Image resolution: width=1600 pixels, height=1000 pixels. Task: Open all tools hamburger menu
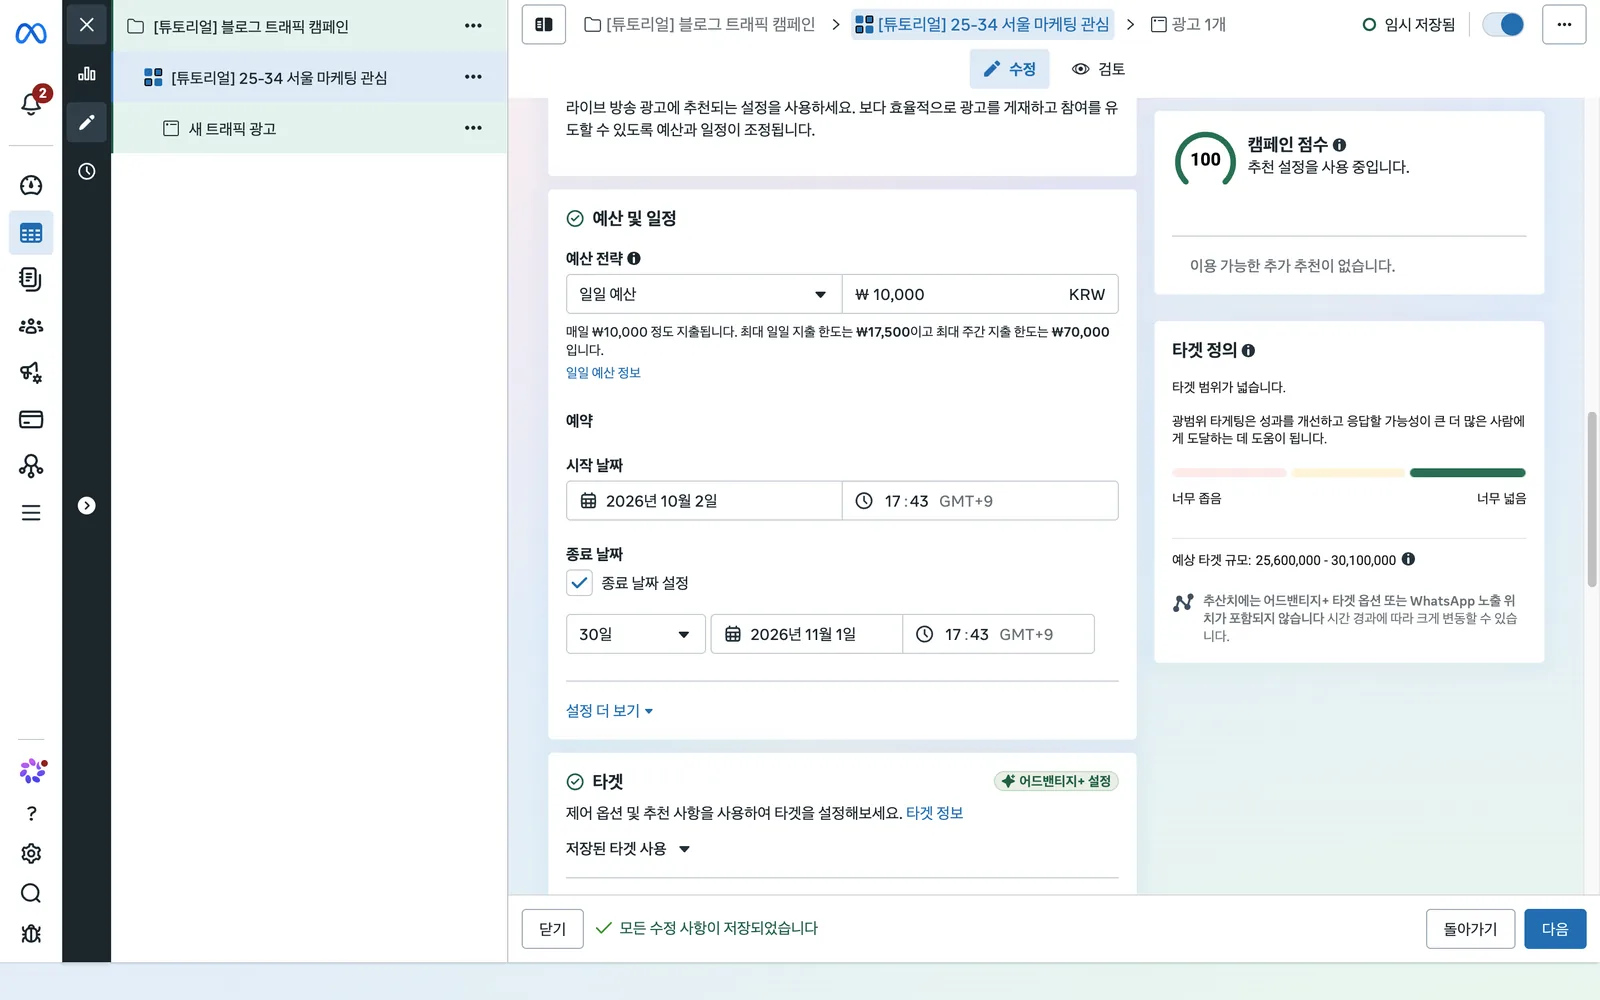31,513
